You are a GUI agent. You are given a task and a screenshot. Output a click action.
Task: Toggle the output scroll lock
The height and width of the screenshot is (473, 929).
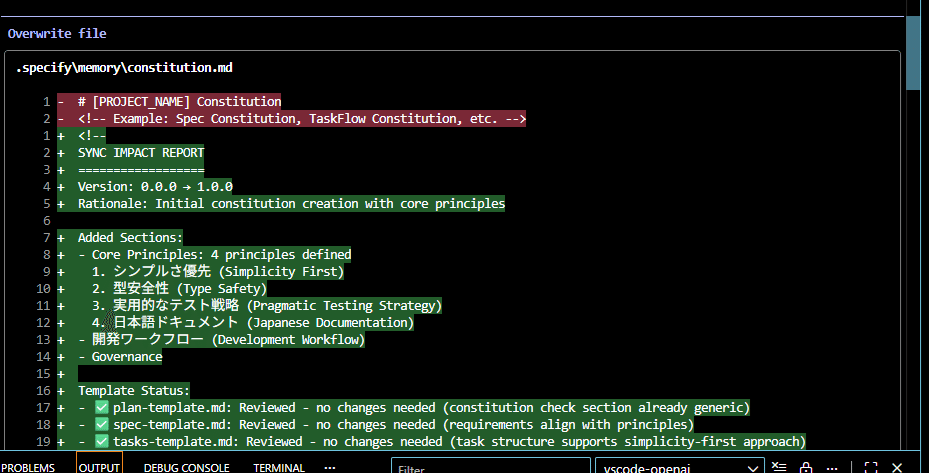click(805, 467)
